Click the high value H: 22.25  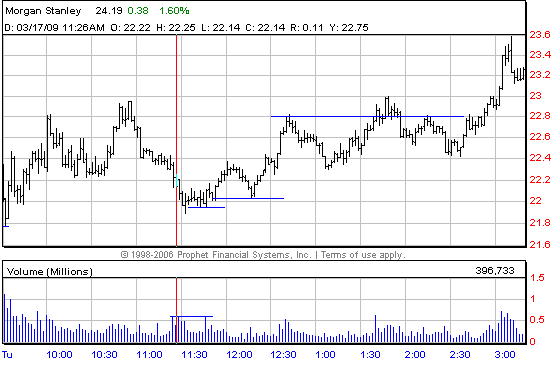point(176,28)
